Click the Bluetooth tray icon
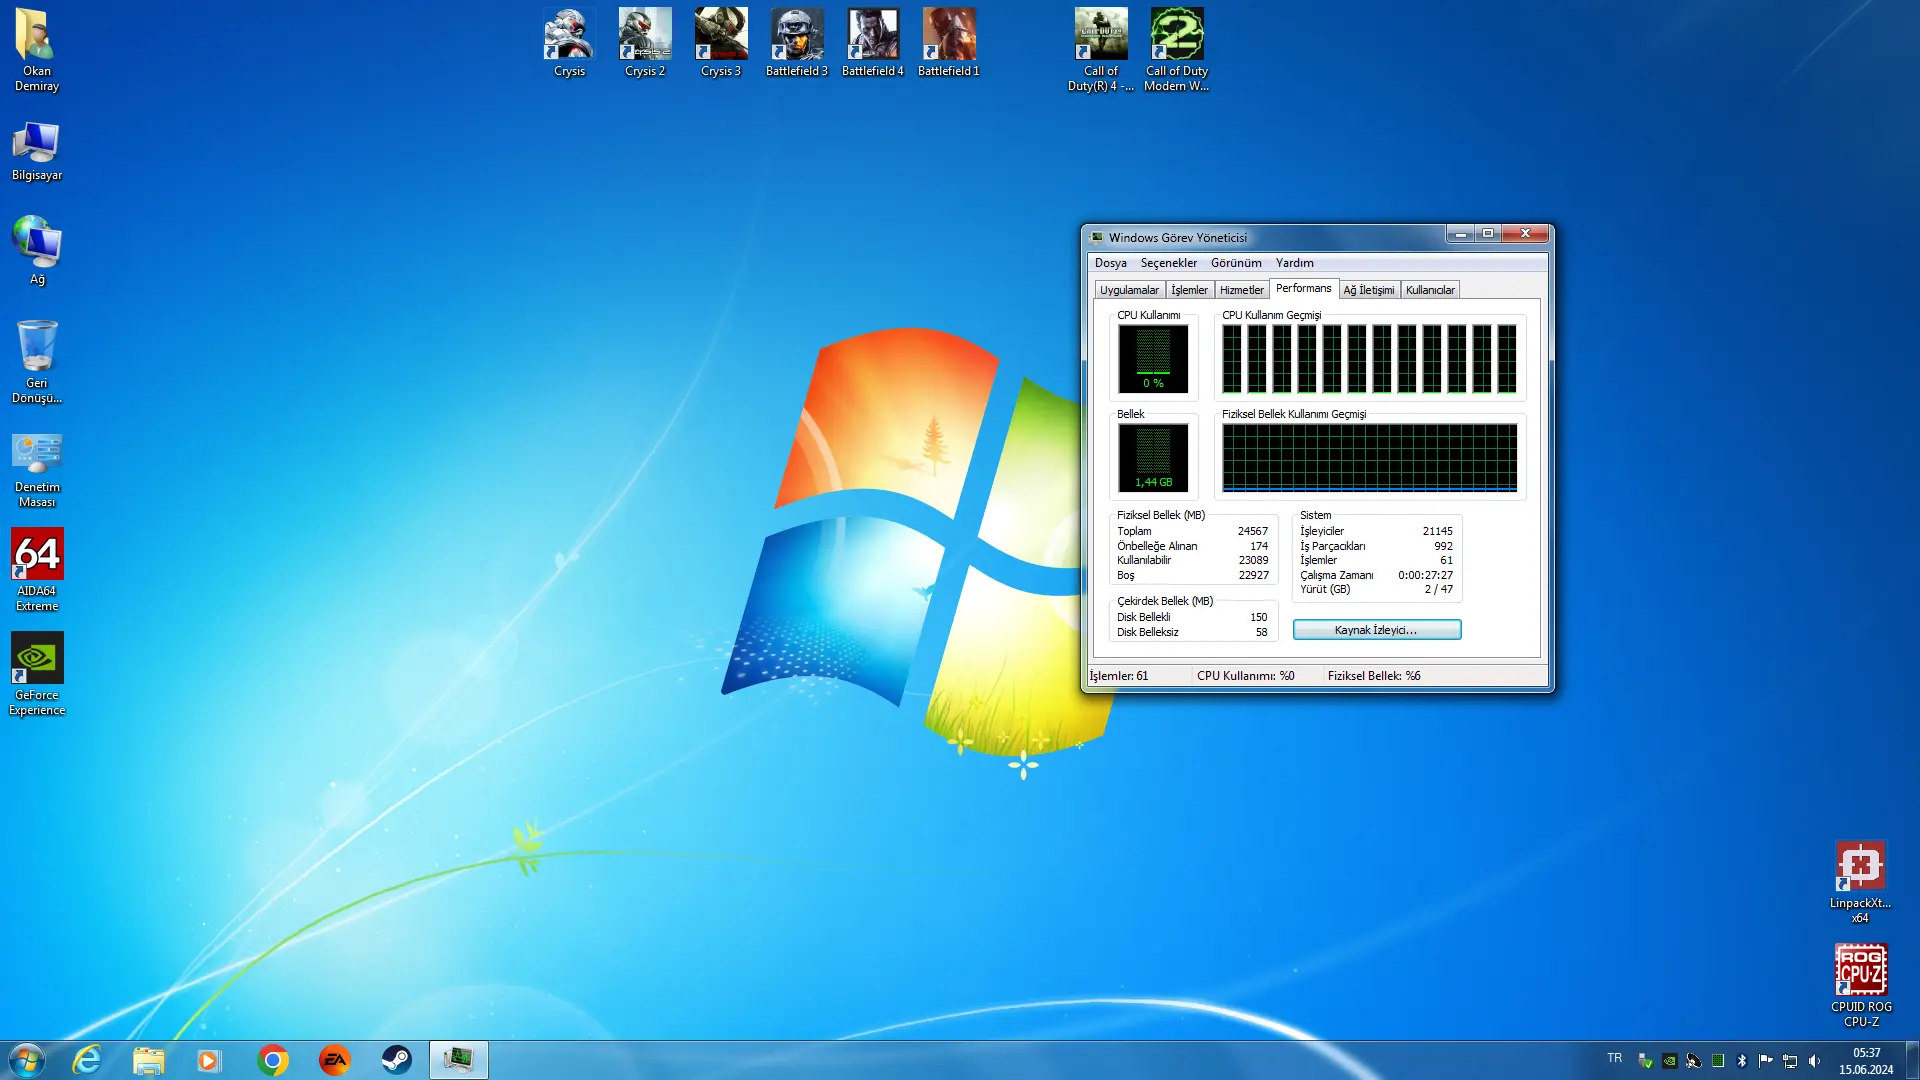Screen dimensions: 1920x1080 (1741, 1061)
